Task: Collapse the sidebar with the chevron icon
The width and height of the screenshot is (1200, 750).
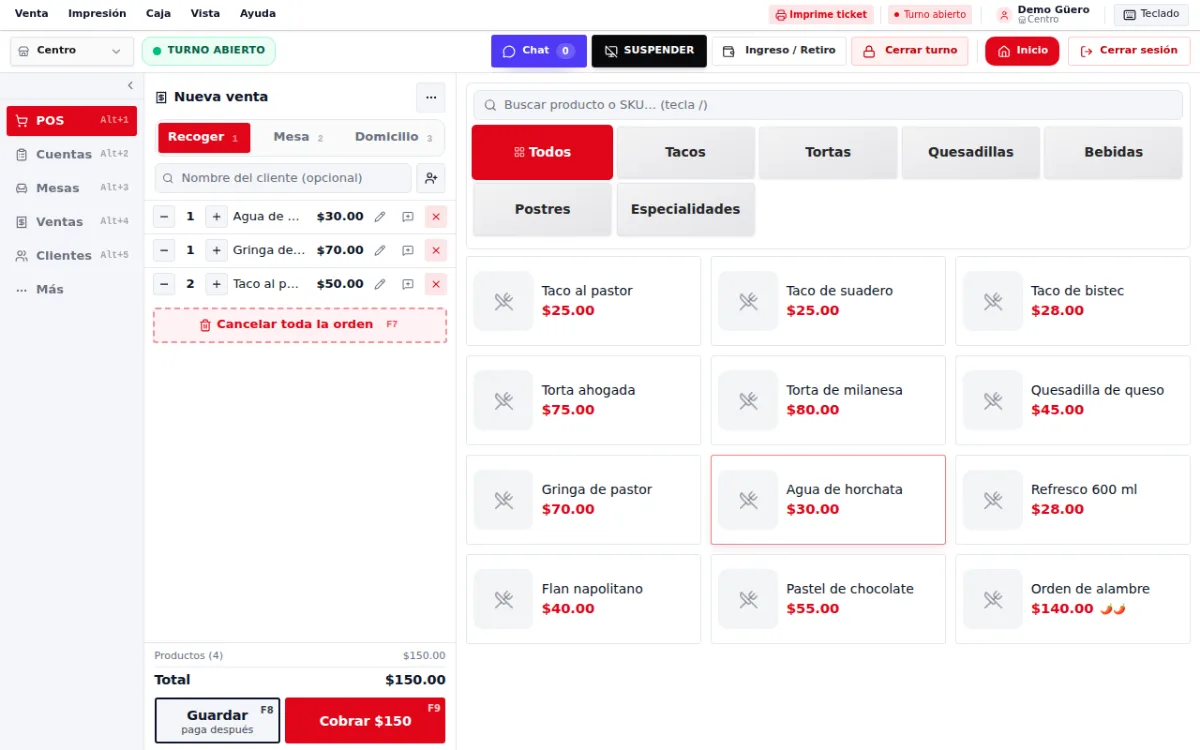Action: point(130,86)
